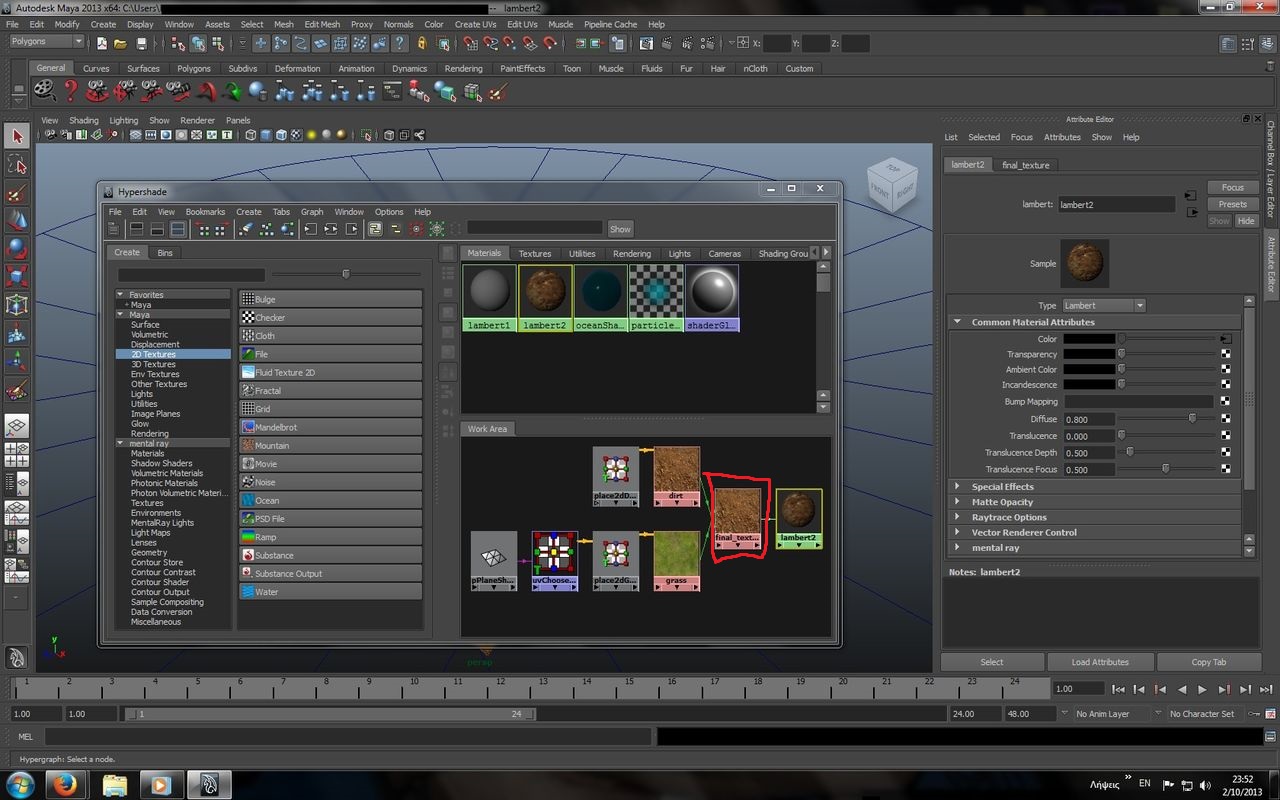Click the Color swatch of lambert2
Image resolution: width=1280 pixels, height=800 pixels.
tap(1088, 339)
